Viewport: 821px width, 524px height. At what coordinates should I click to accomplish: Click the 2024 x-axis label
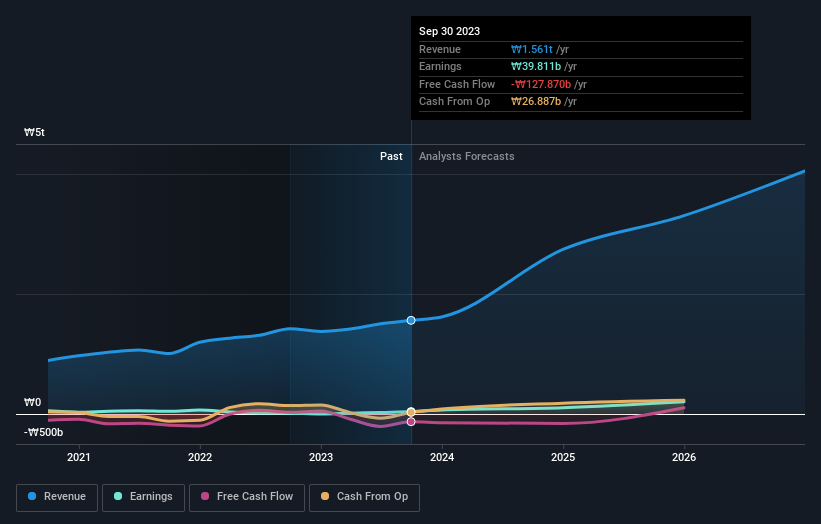pyautogui.click(x=442, y=458)
